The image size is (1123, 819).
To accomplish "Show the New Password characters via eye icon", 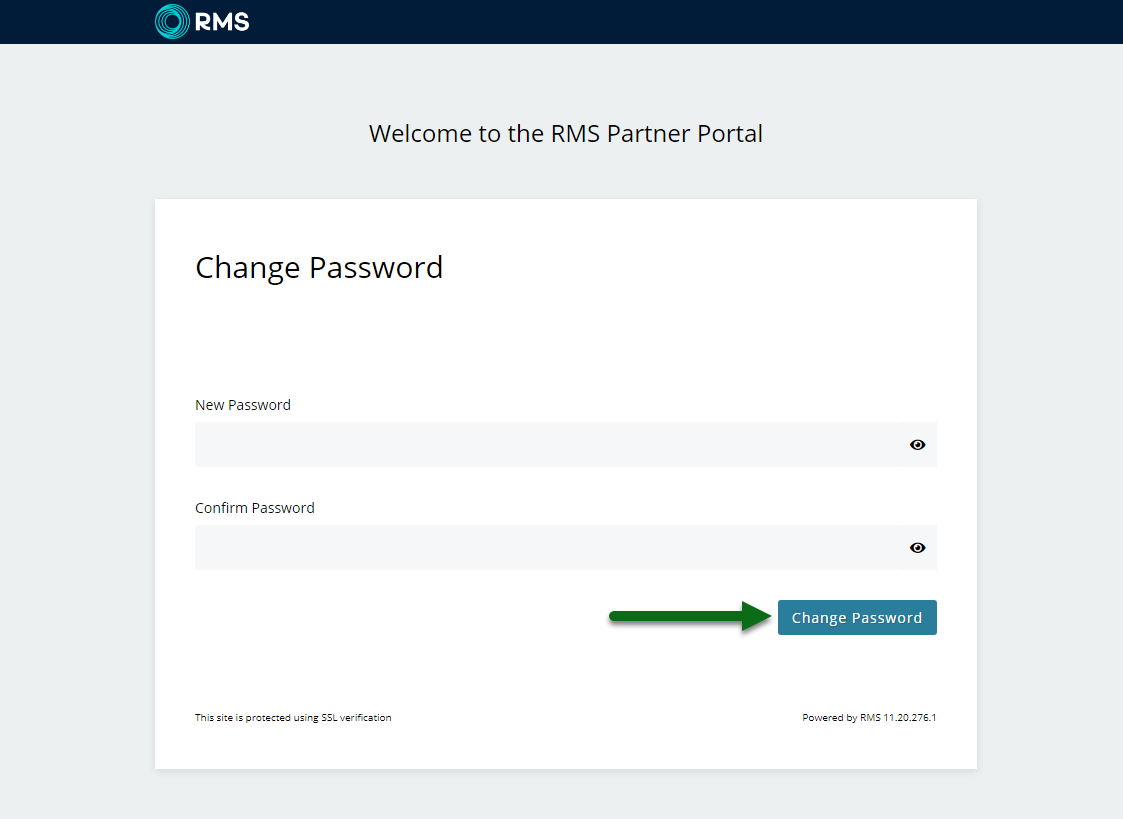I will click(x=917, y=445).
